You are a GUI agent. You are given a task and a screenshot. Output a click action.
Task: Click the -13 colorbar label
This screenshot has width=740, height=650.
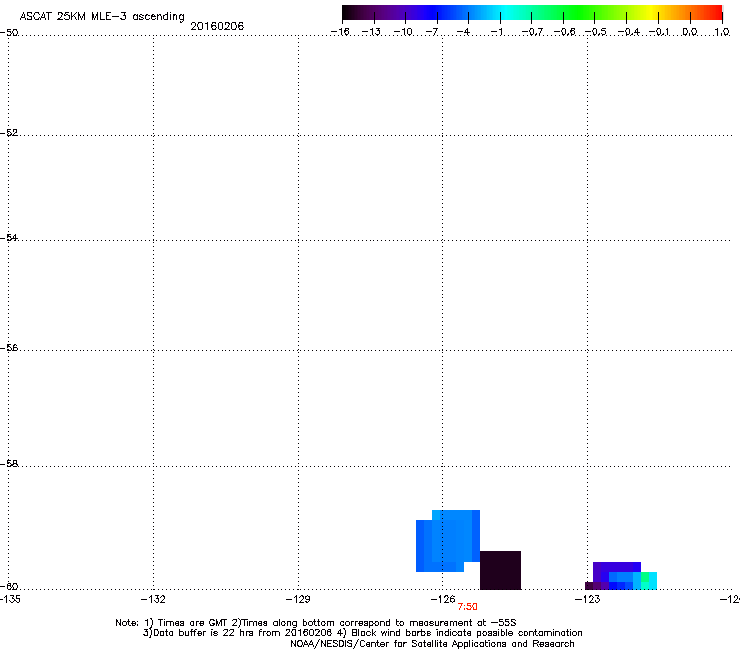point(371,32)
